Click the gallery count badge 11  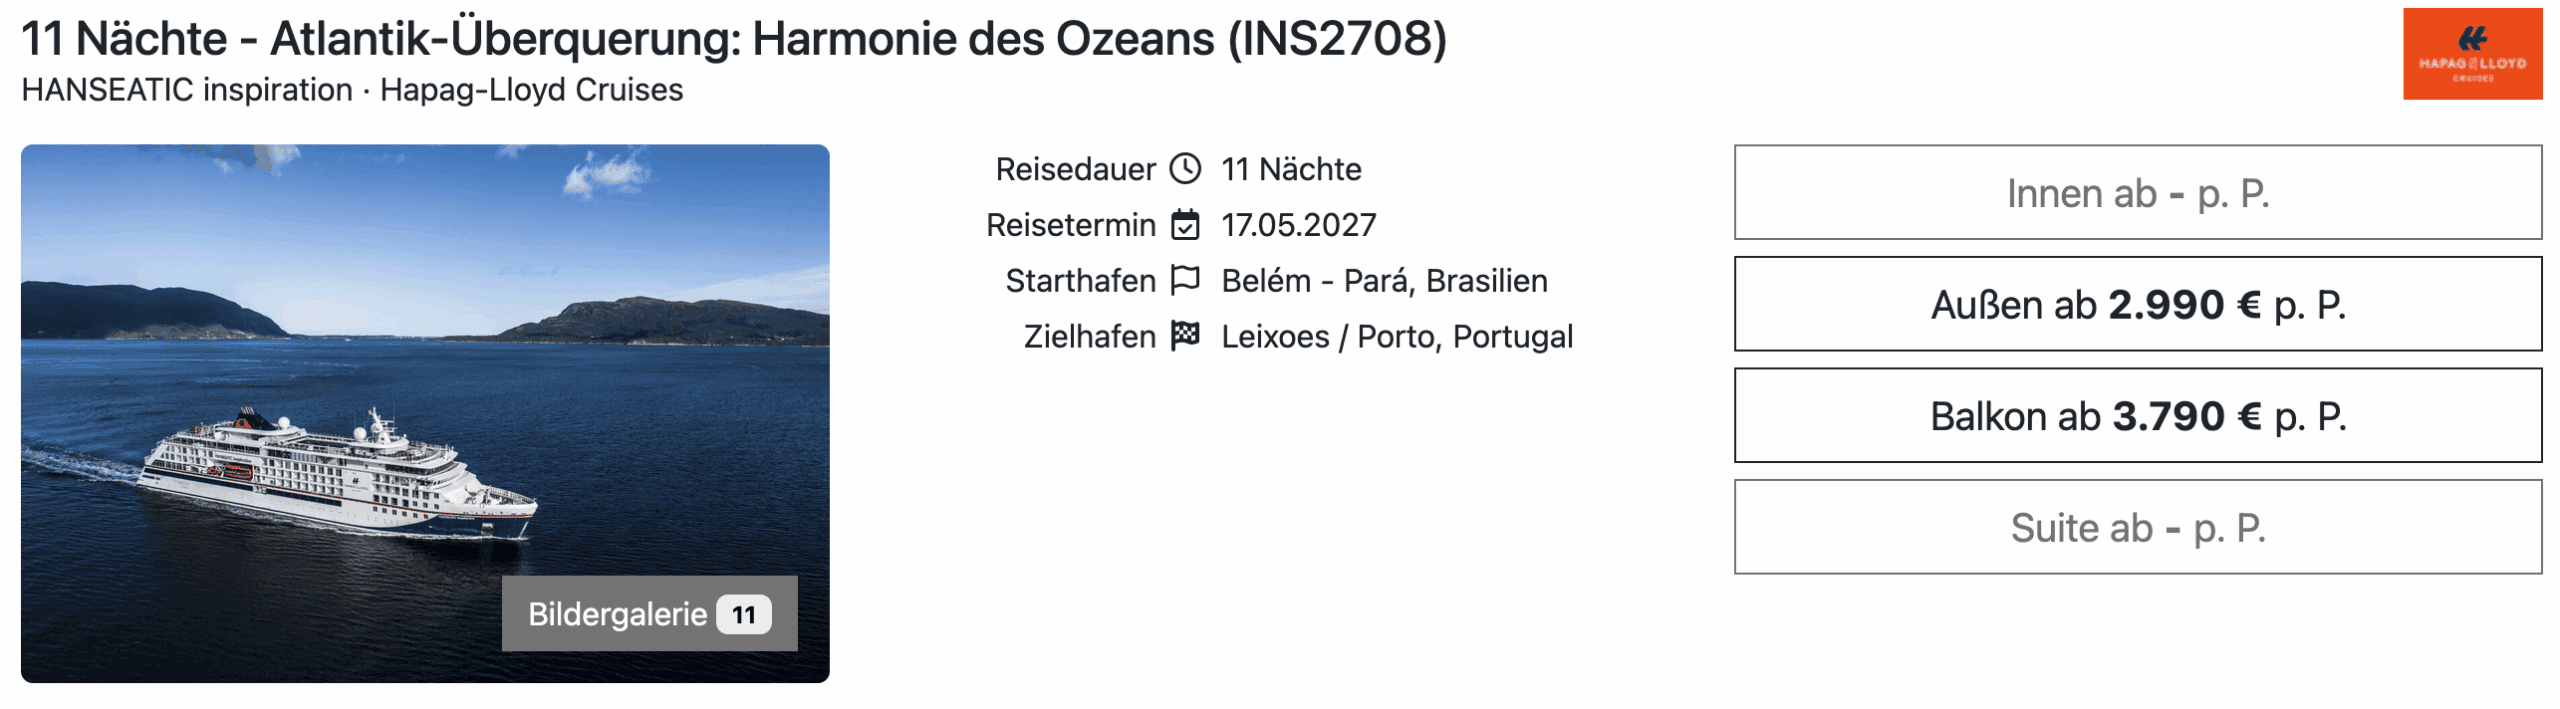(x=743, y=614)
